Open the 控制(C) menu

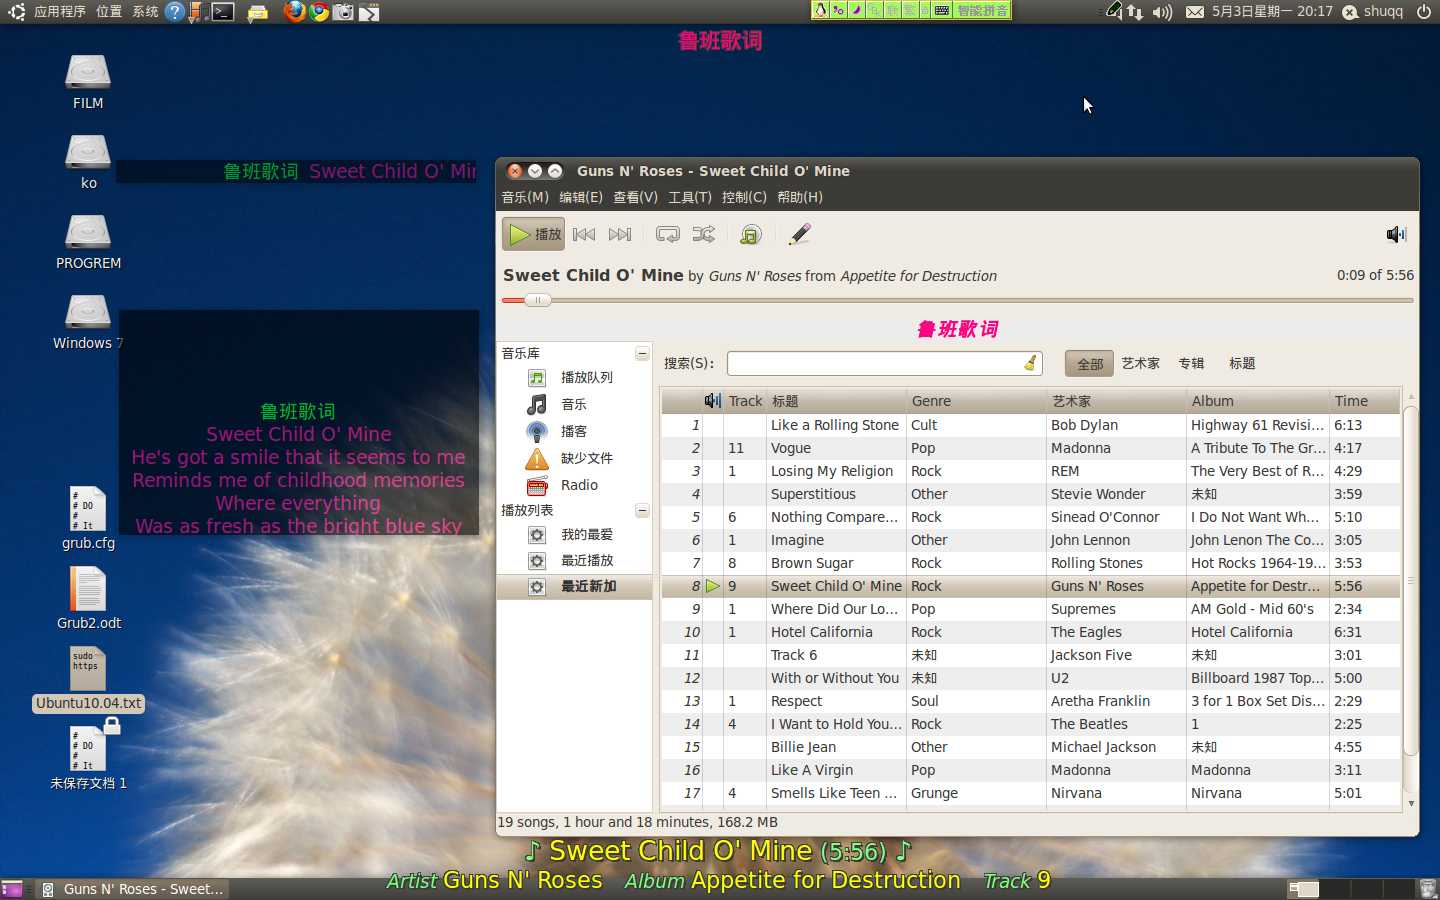[x=744, y=197]
